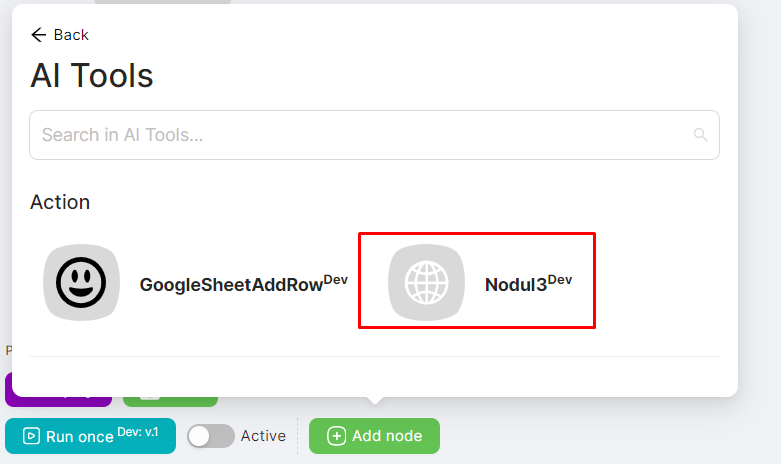Viewport: 781px width, 464px height.
Task: Toggle the Active switch
Action: click(211, 436)
